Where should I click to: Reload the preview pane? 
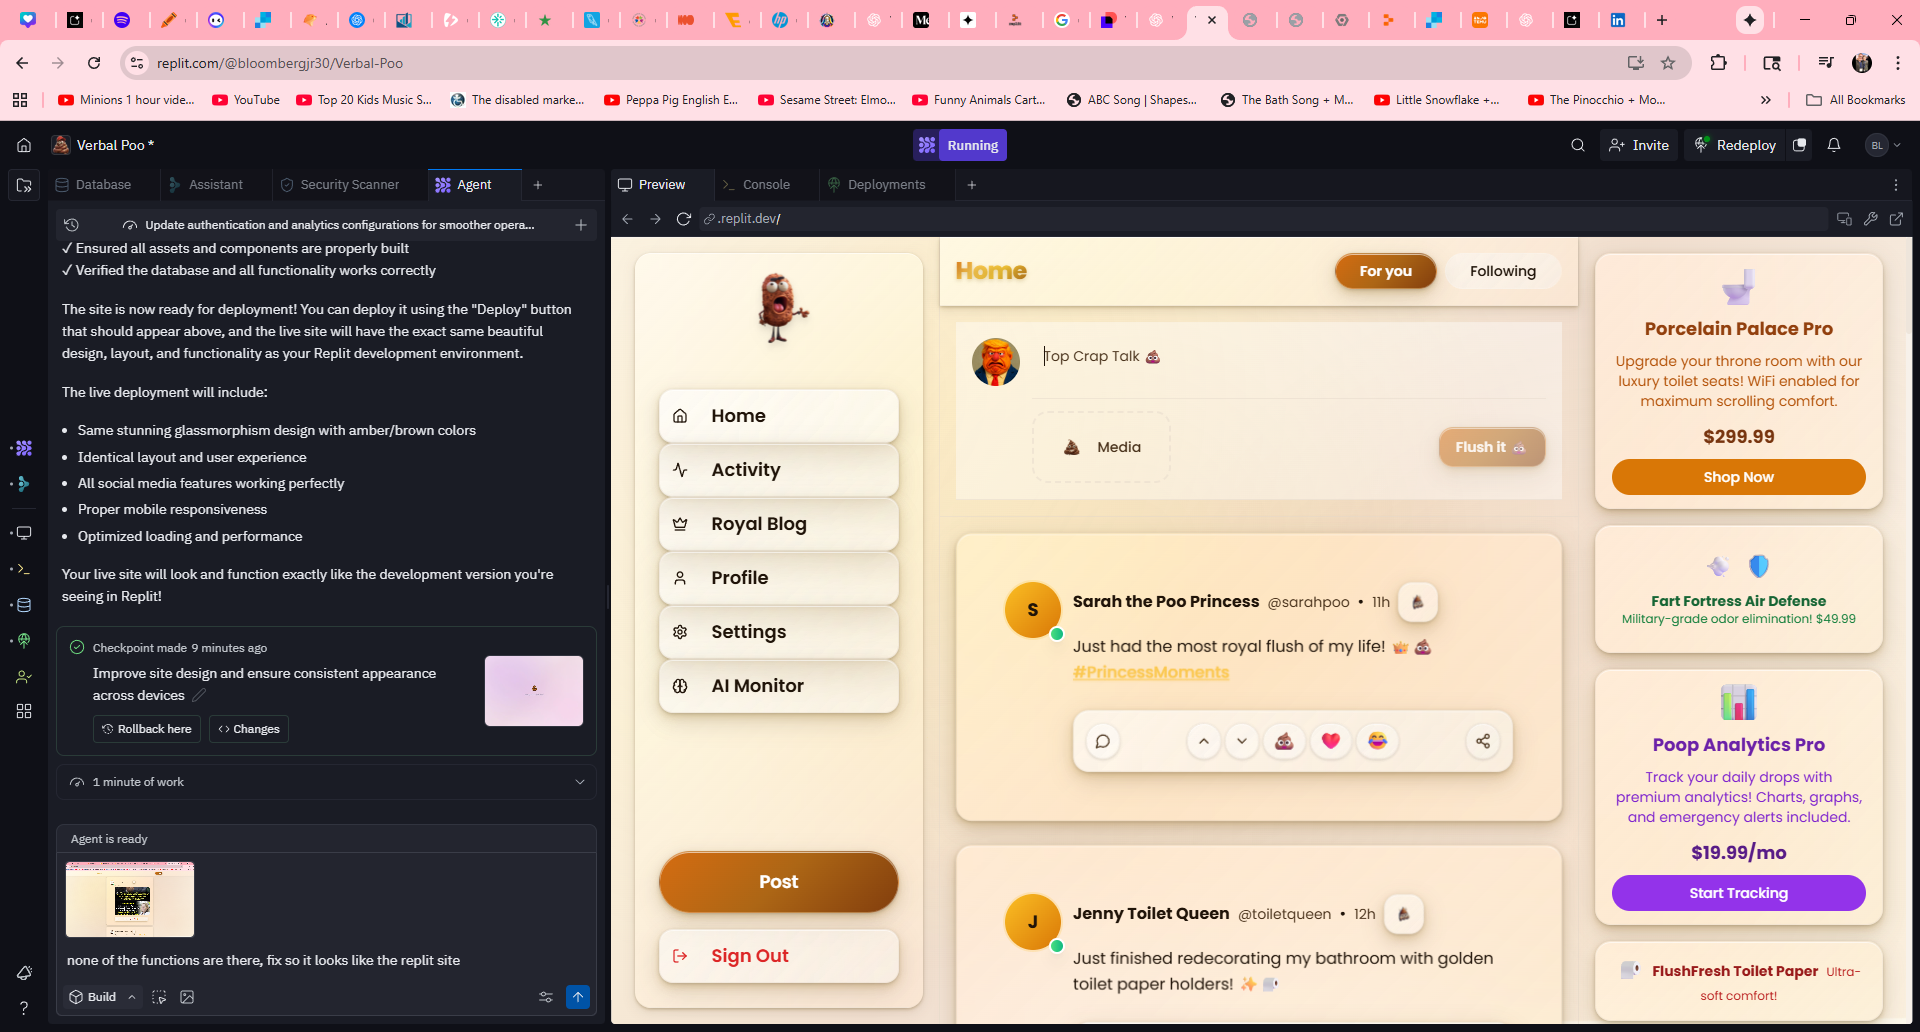coord(684,219)
